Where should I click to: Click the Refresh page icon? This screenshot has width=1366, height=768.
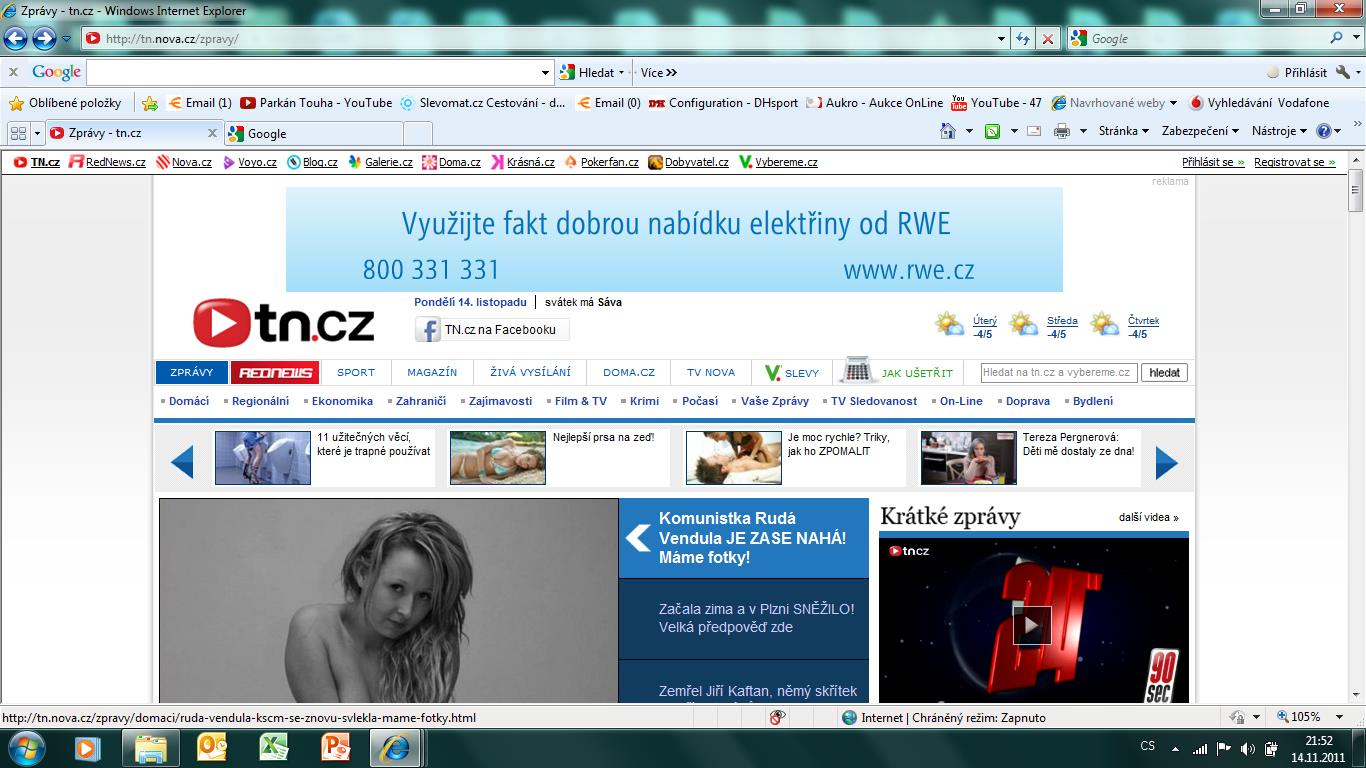click(x=1023, y=39)
